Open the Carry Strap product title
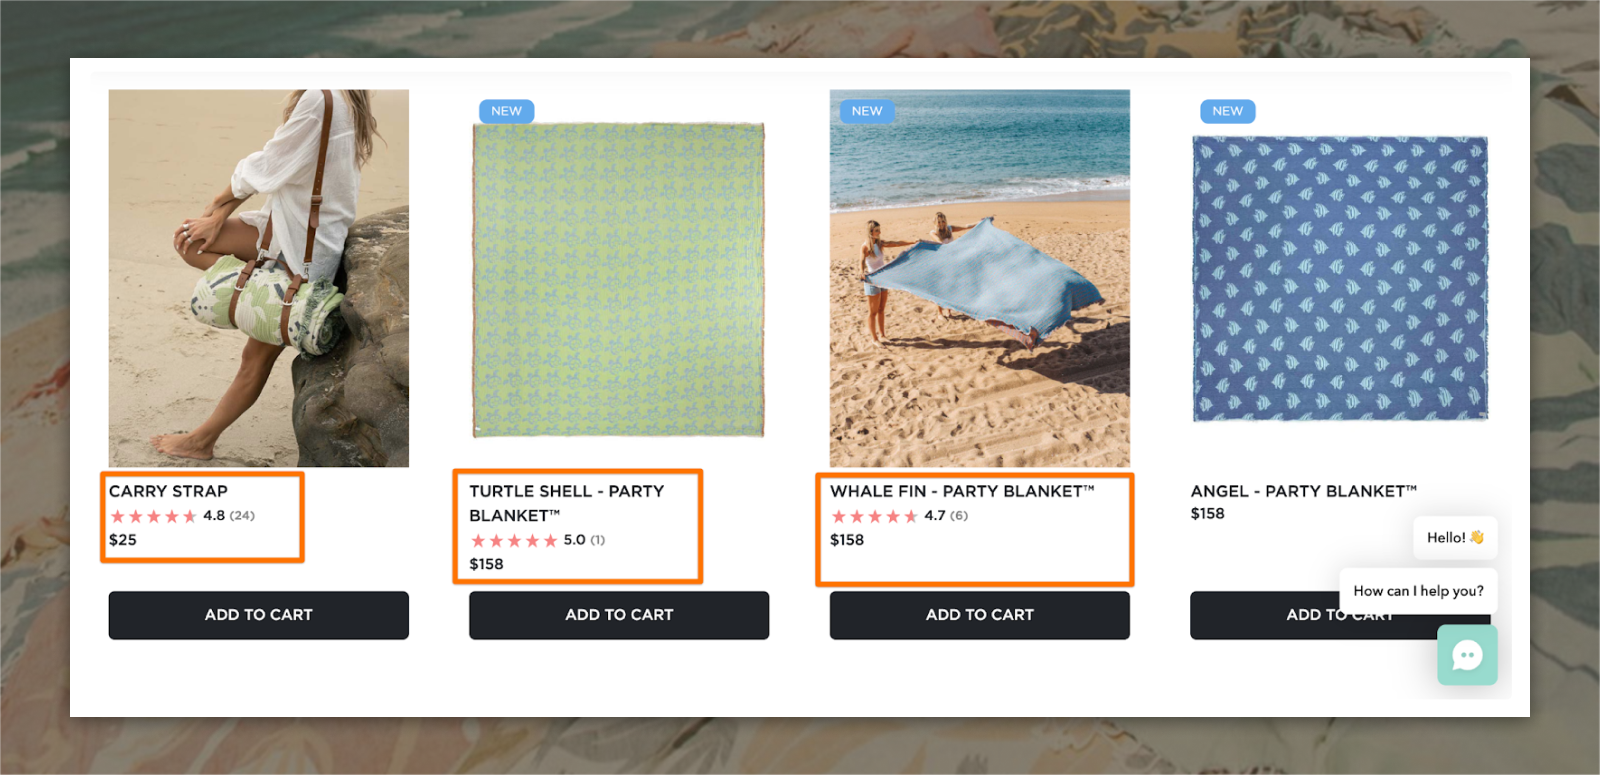This screenshot has width=1600, height=775. pos(168,491)
